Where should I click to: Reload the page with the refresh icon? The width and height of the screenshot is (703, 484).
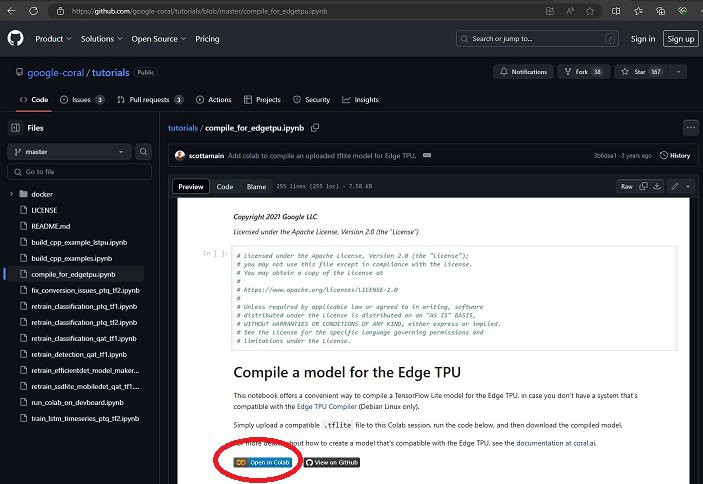[x=34, y=11]
